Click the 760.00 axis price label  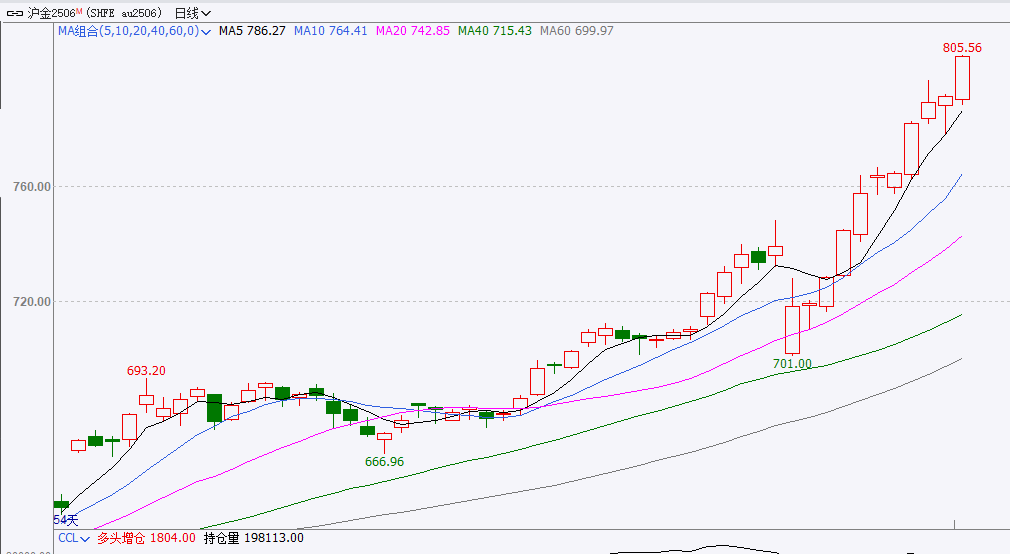pos(32,187)
